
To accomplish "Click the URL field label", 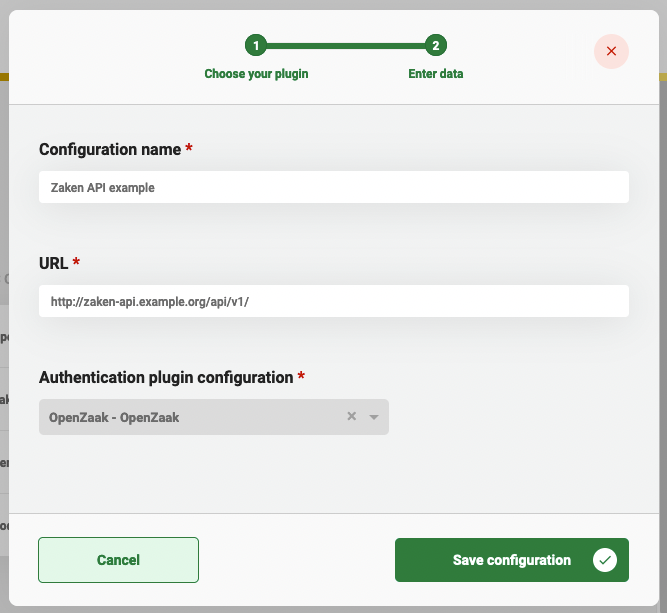I will [x=53, y=264].
